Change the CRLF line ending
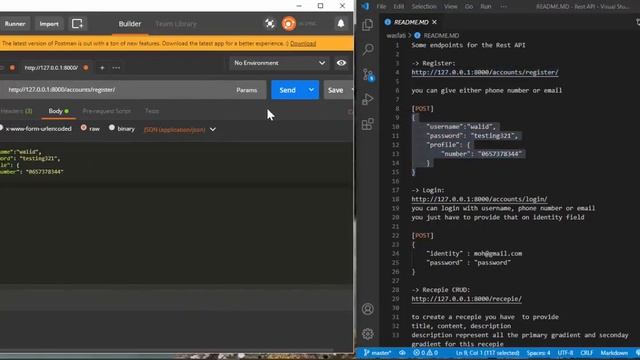This screenshot has width=640, height=360. 587,353
